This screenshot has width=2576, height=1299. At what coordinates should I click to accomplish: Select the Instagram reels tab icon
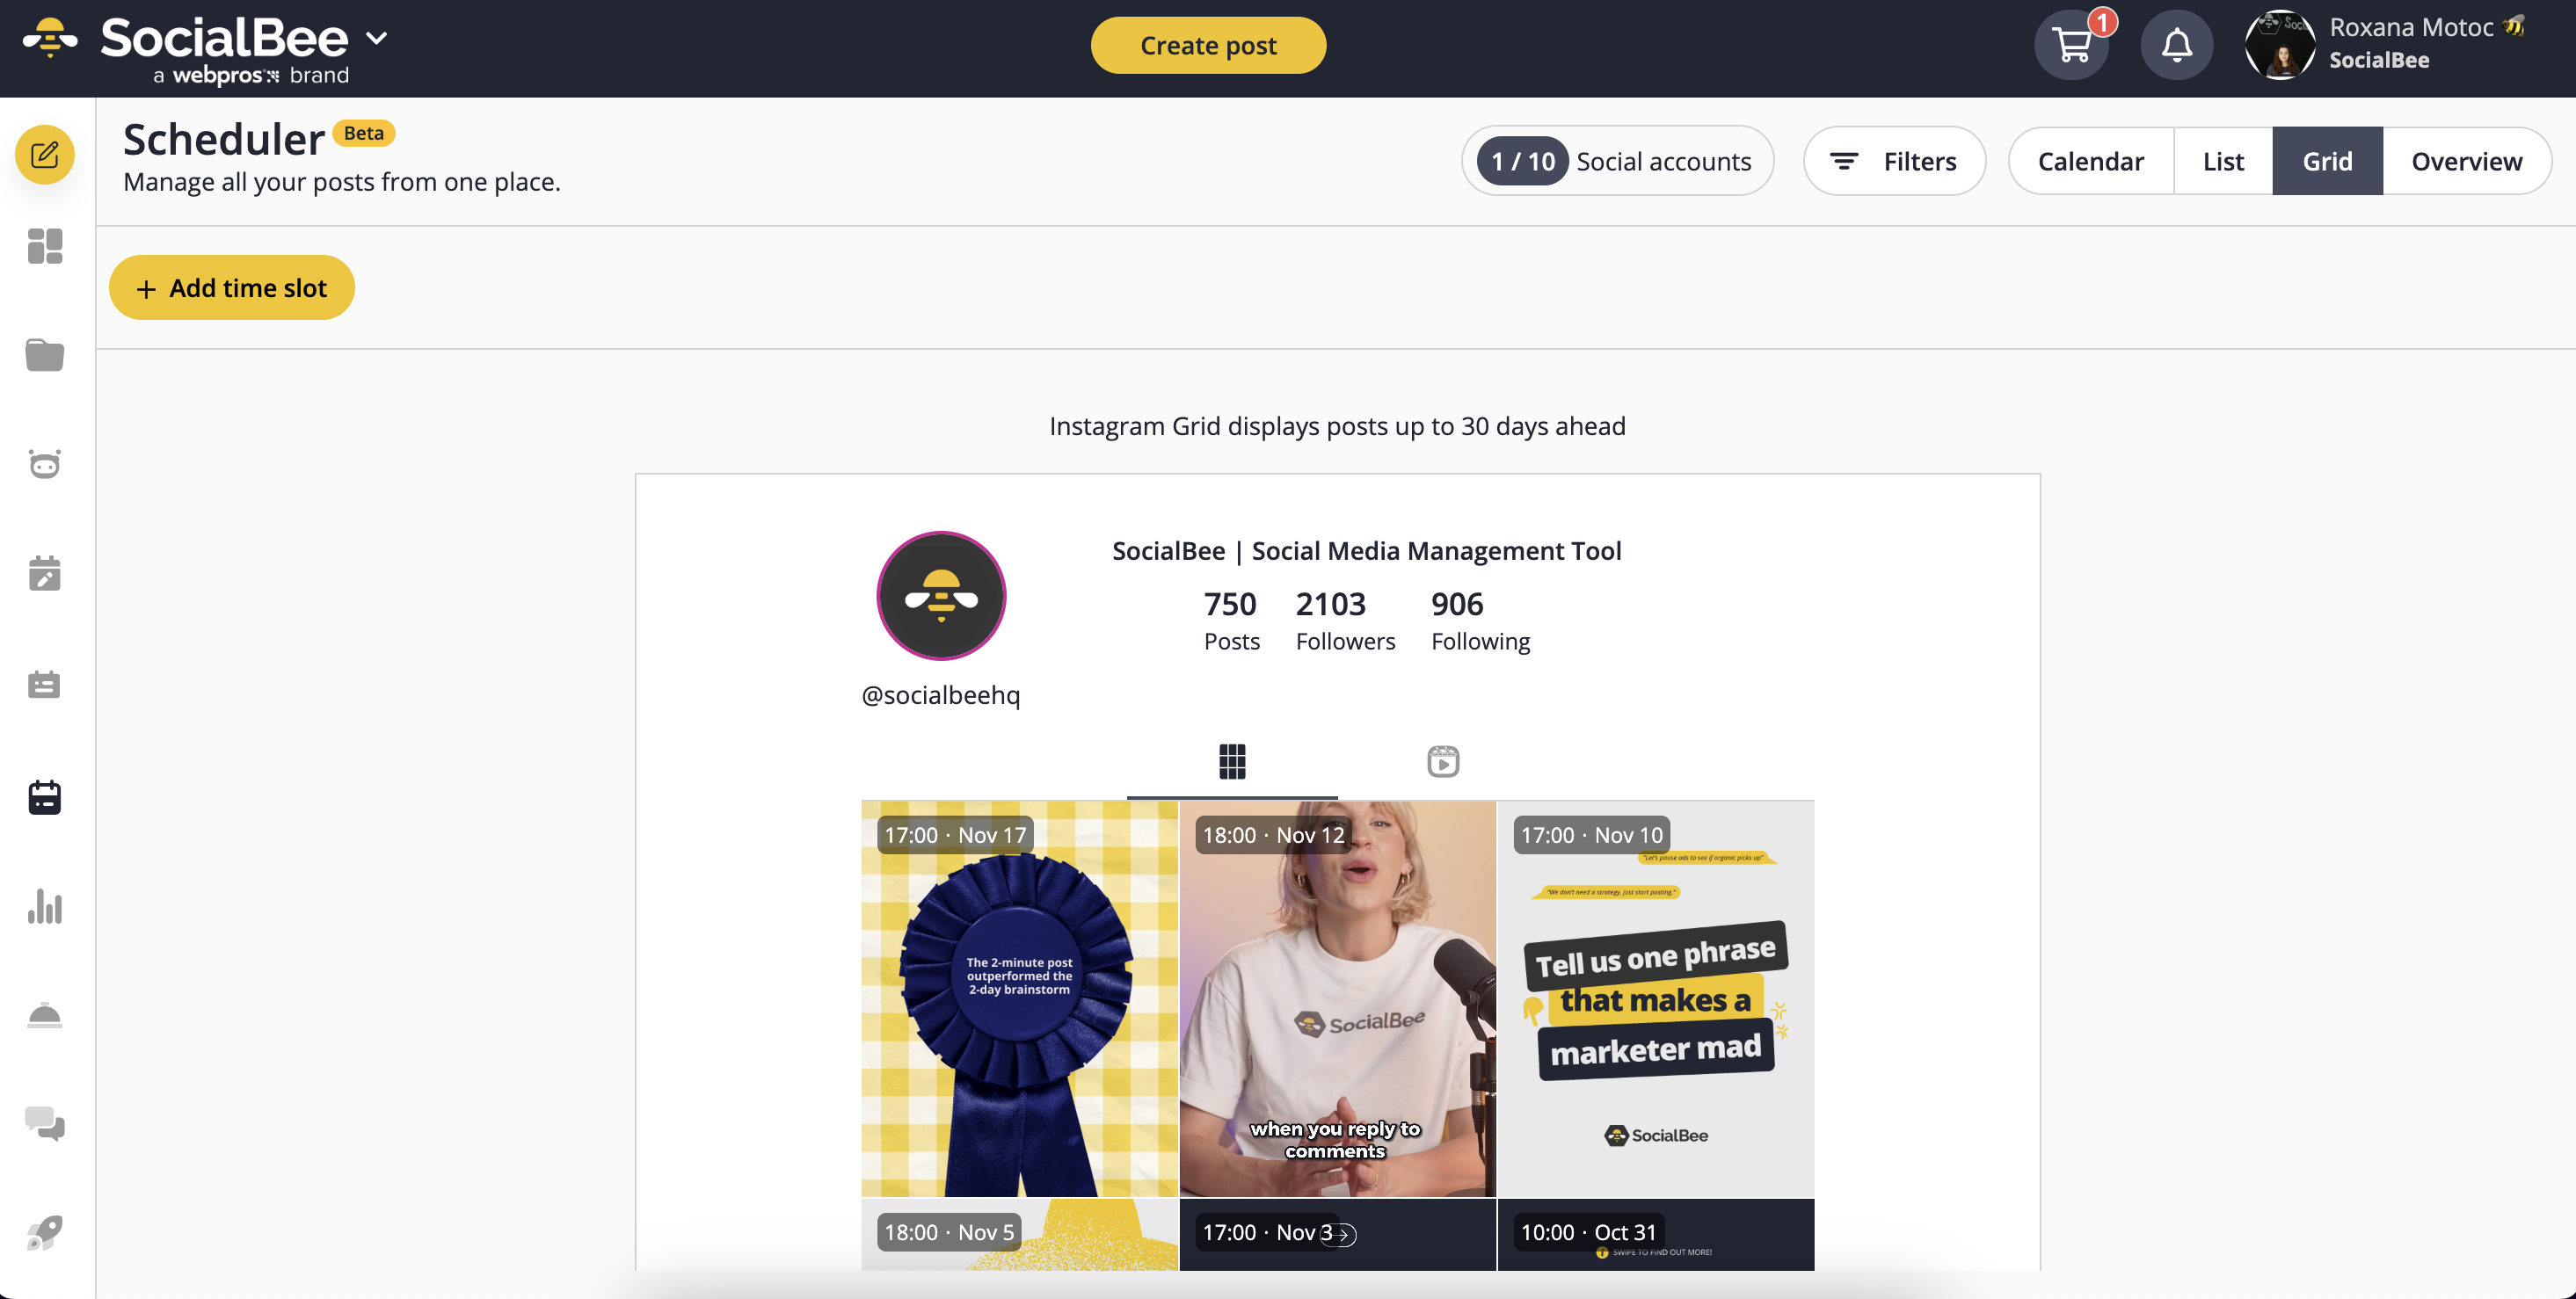click(1442, 762)
